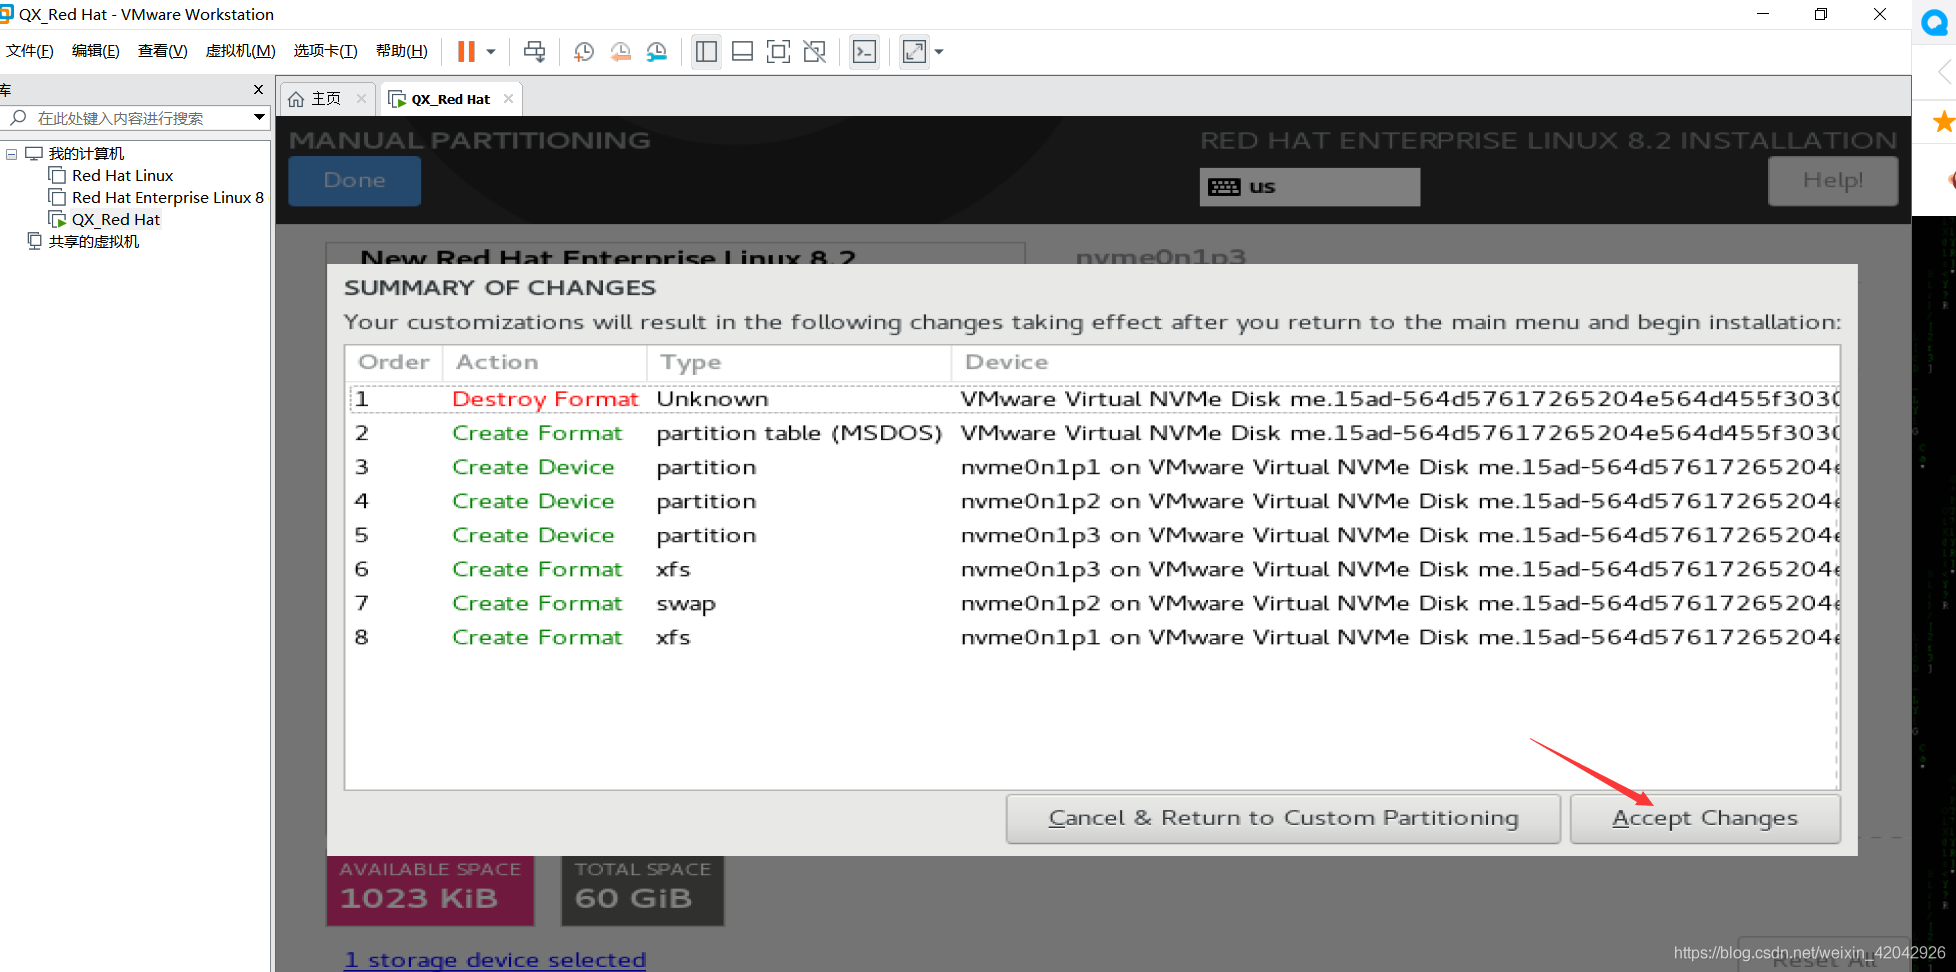1956x972 pixels.
Task: Click the Done button in installer
Action: pos(354,180)
